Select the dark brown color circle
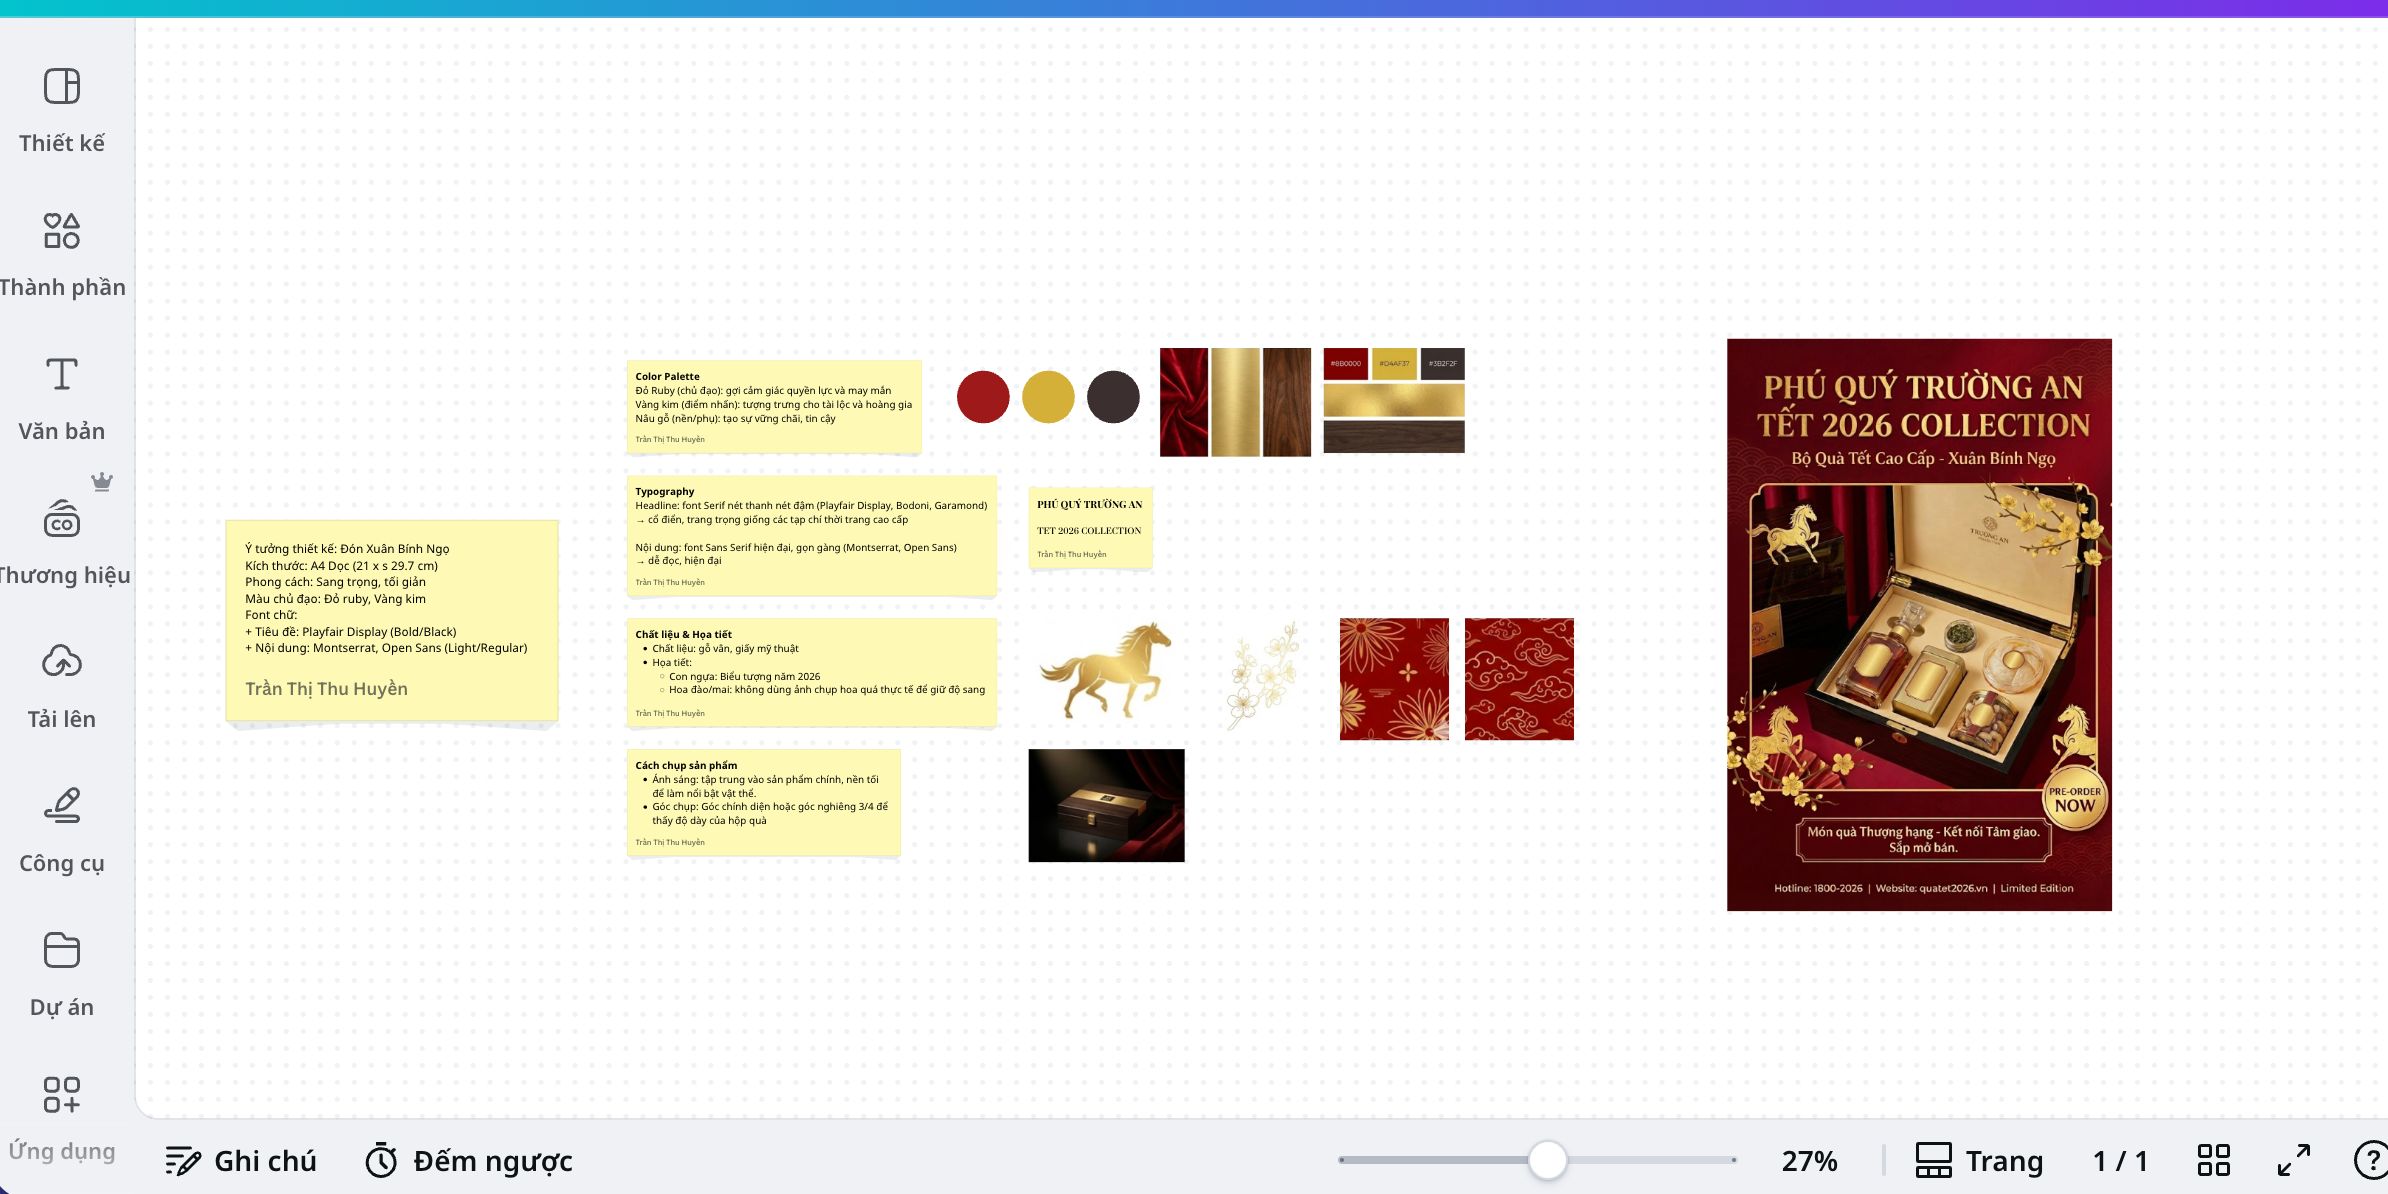 pyautogui.click(x=1113, y=397)
